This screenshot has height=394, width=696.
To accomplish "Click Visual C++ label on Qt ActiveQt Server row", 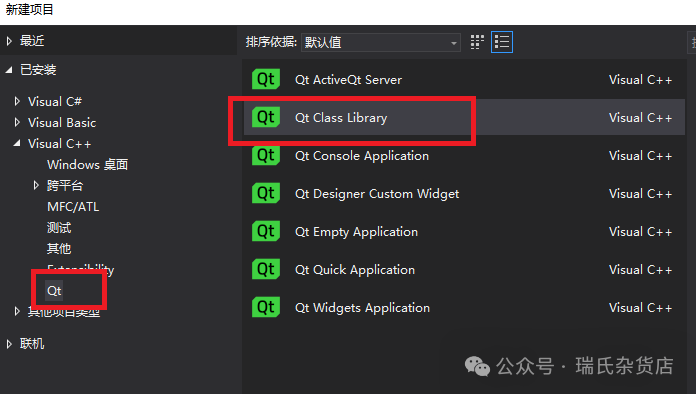I will pyautogui.click(x=640, y=80).
